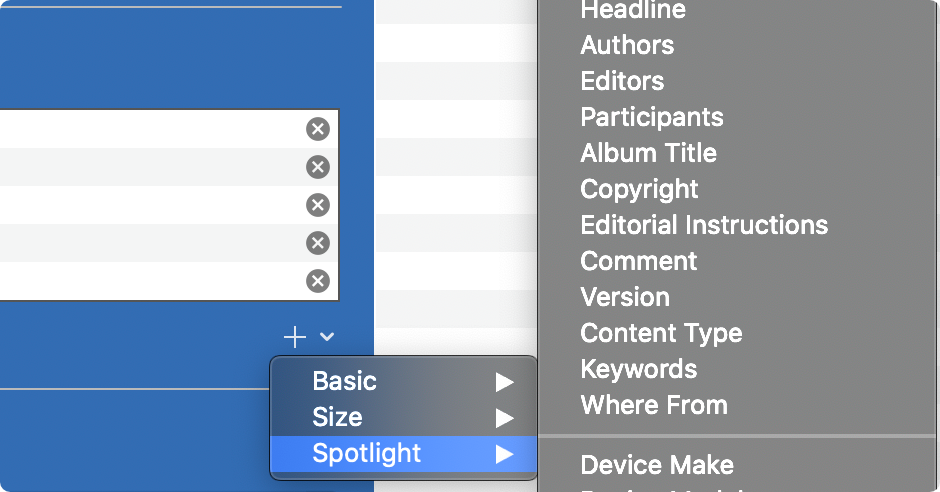Image resolution: width=940 pixels, height=492 pixels.
Task: Remove the first row via its X icon
Action: pos(318,129)
